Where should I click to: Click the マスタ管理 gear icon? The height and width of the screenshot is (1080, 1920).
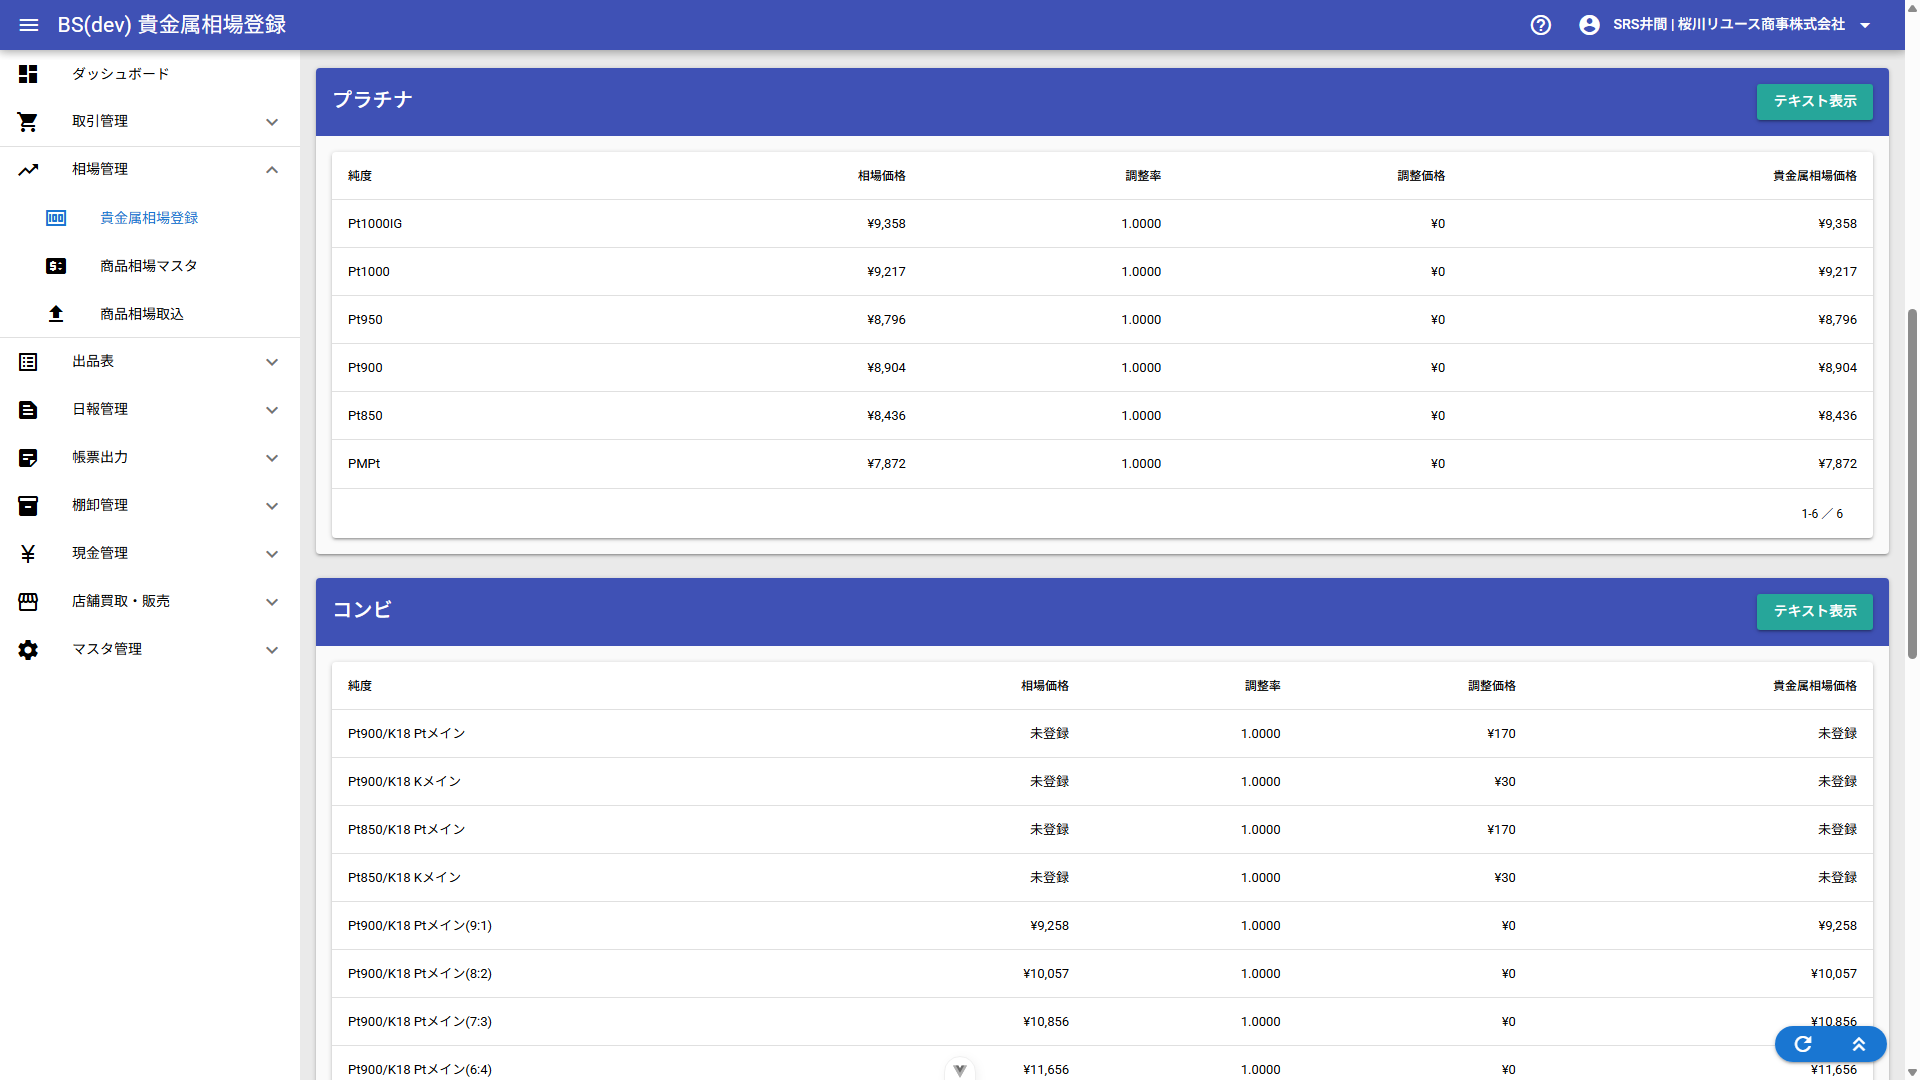[x=28, y=650]
